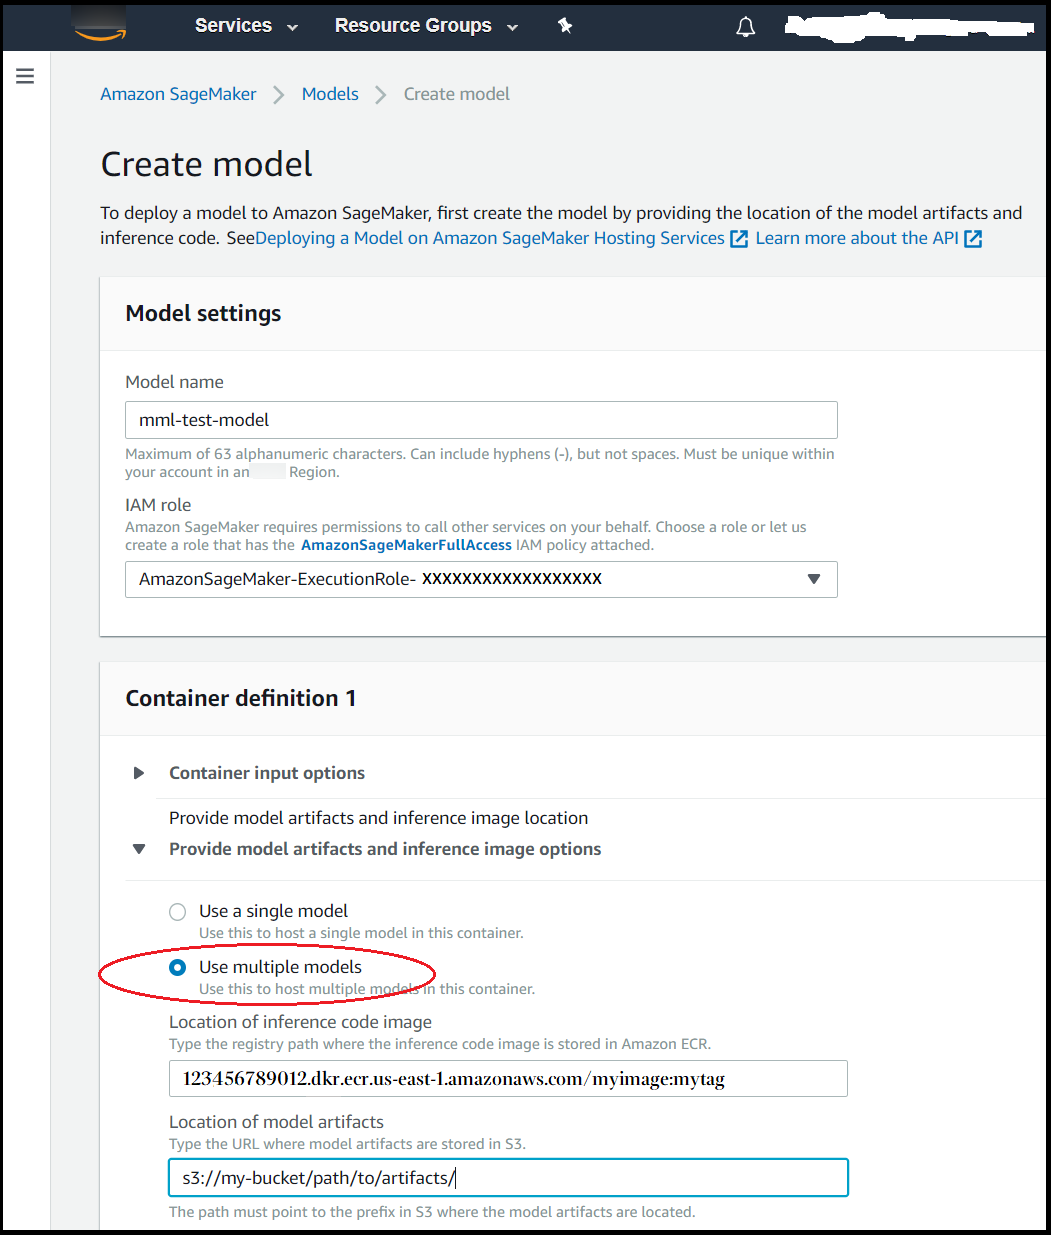Screen dimensions: 1051x1235
Task: Expand Container input options section
Action: coord(139,773)
